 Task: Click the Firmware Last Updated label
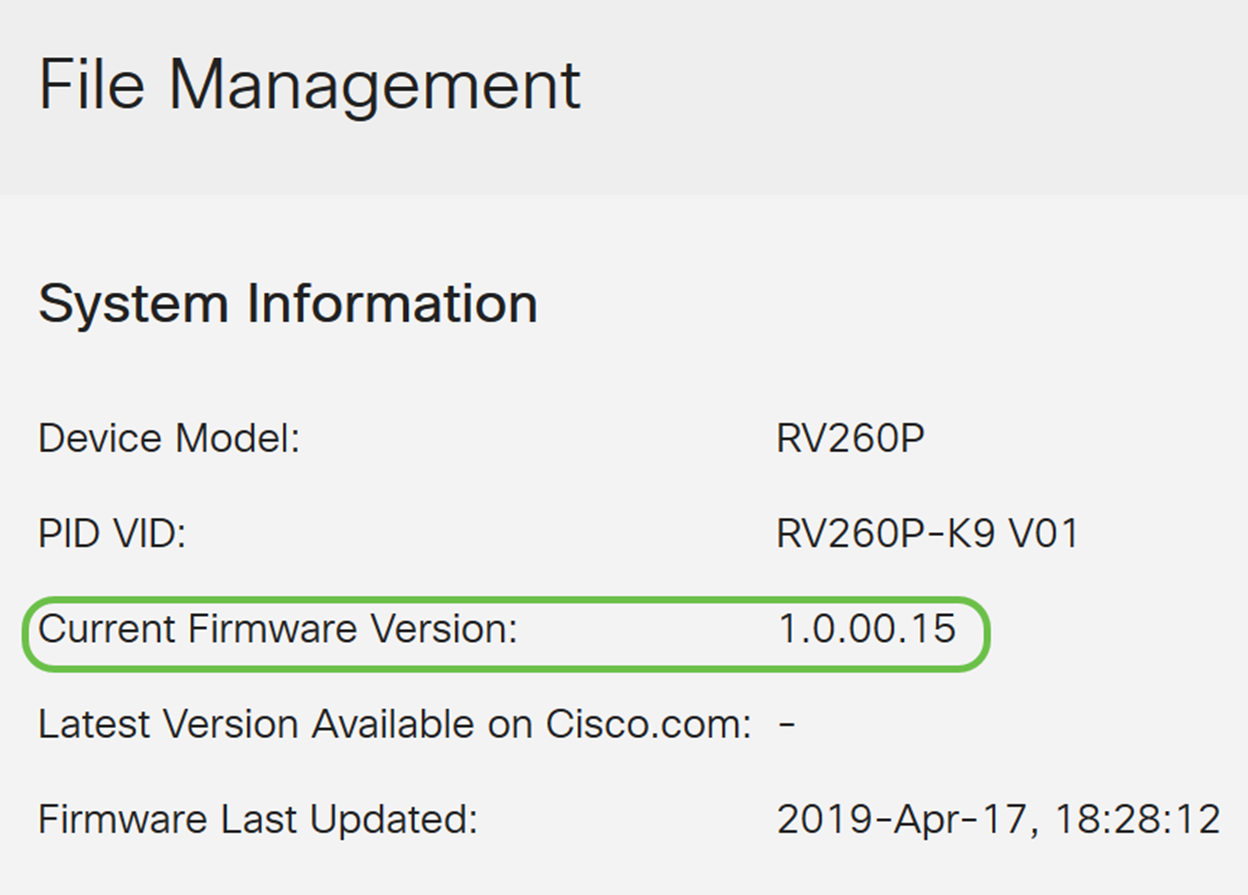[258, 820]
